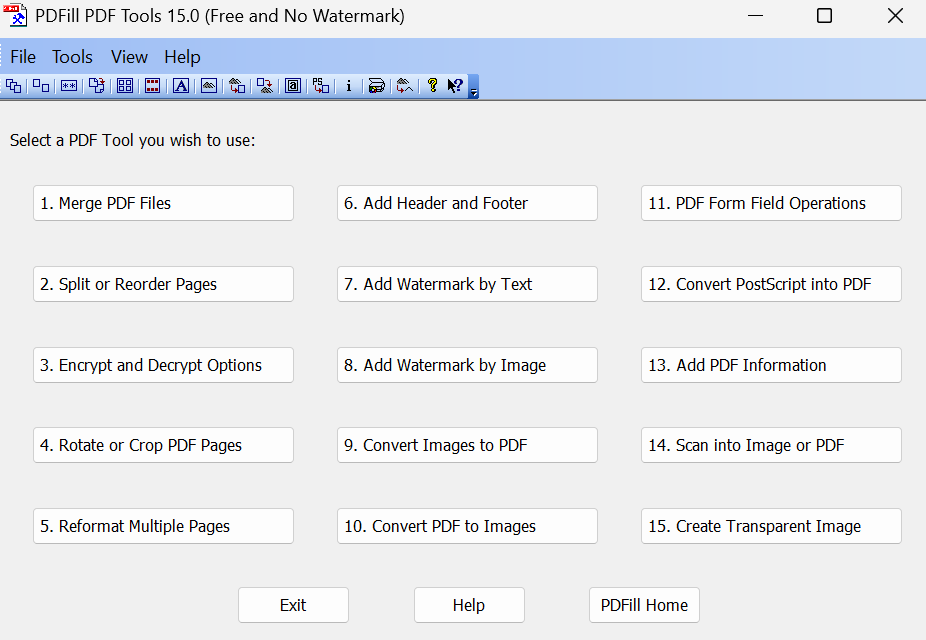This screenshot has height=640, width=926.
Task: Click the context help arrow-question icon
Action: [x=455, y=86]
